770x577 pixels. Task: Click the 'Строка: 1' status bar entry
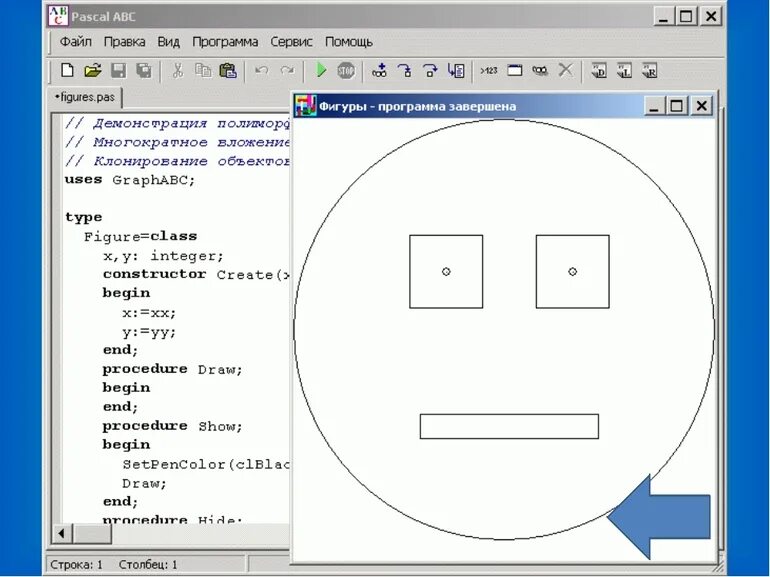coord(76,565)
